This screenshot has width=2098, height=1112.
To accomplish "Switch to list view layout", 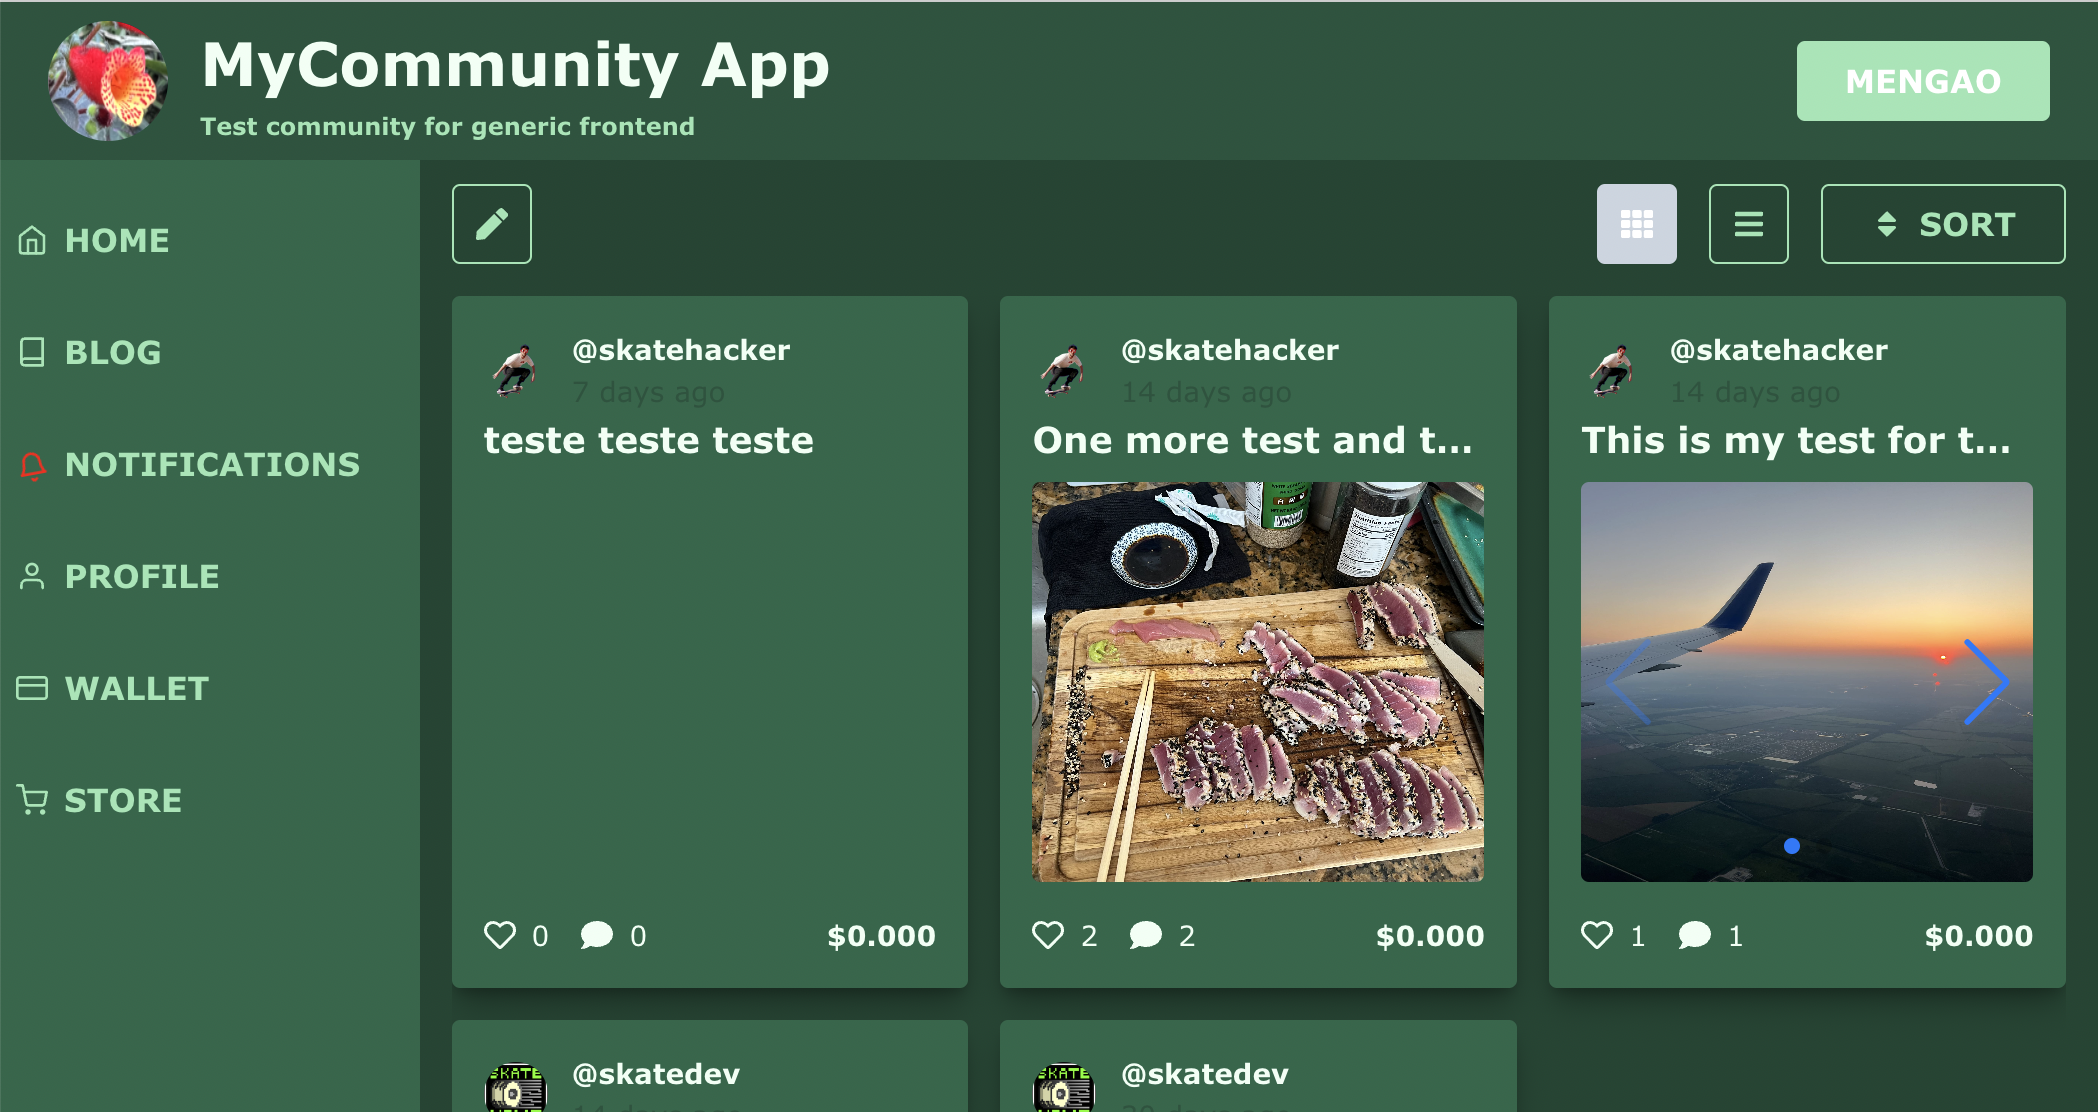I will [1748, 224].
